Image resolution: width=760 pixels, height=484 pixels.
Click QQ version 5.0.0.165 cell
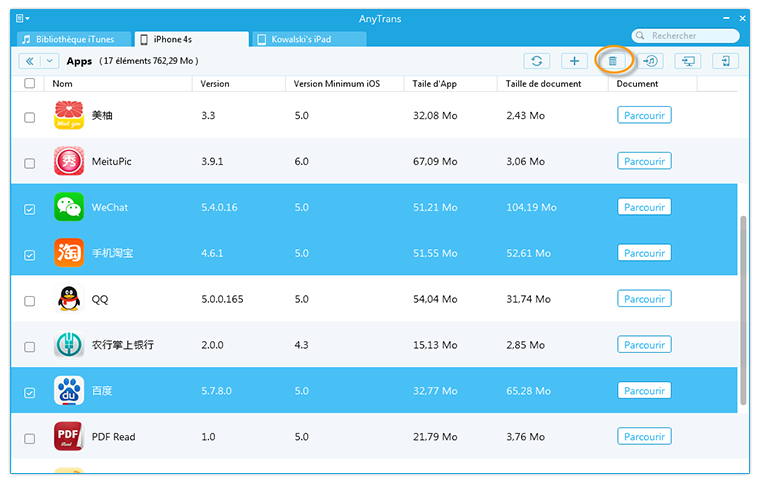click(222, 299)
